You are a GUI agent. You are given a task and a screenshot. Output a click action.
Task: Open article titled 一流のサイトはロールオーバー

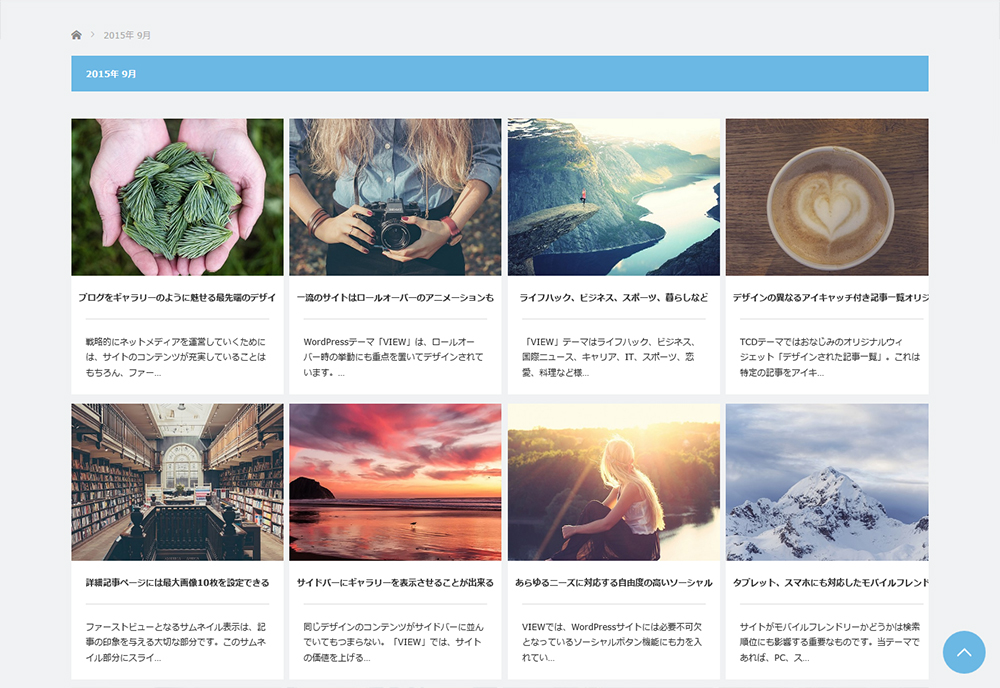click(395, 298)
